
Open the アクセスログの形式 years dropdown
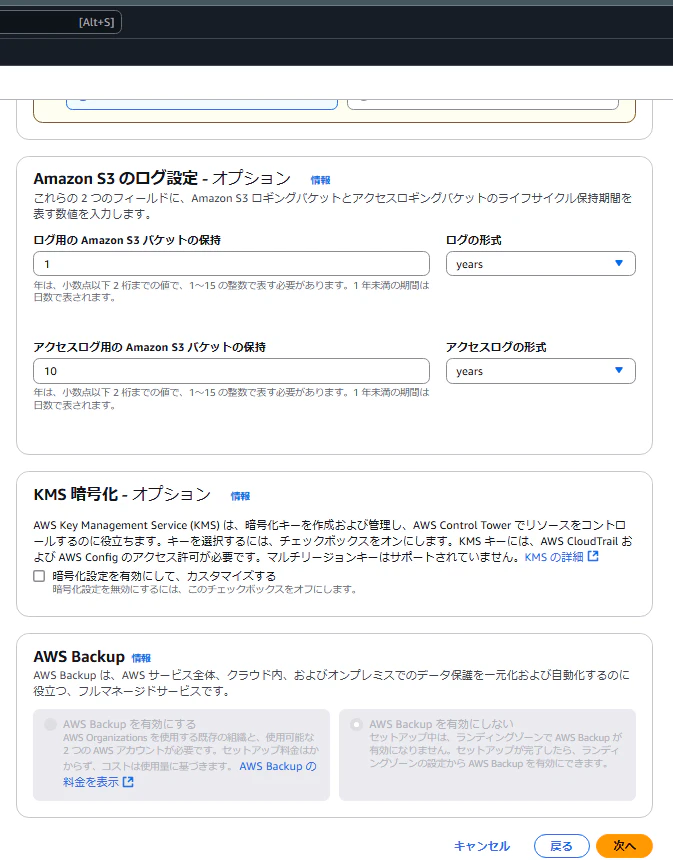pyautogui.click(x=540, y=371)
